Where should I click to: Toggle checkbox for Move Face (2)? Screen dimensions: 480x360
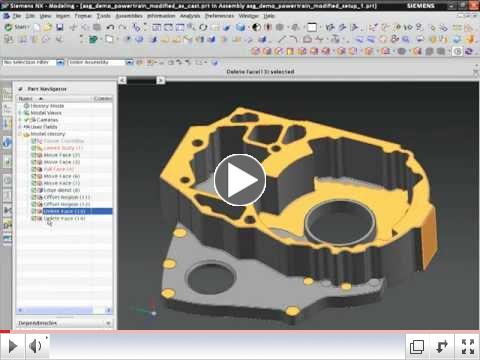[33, 155]
